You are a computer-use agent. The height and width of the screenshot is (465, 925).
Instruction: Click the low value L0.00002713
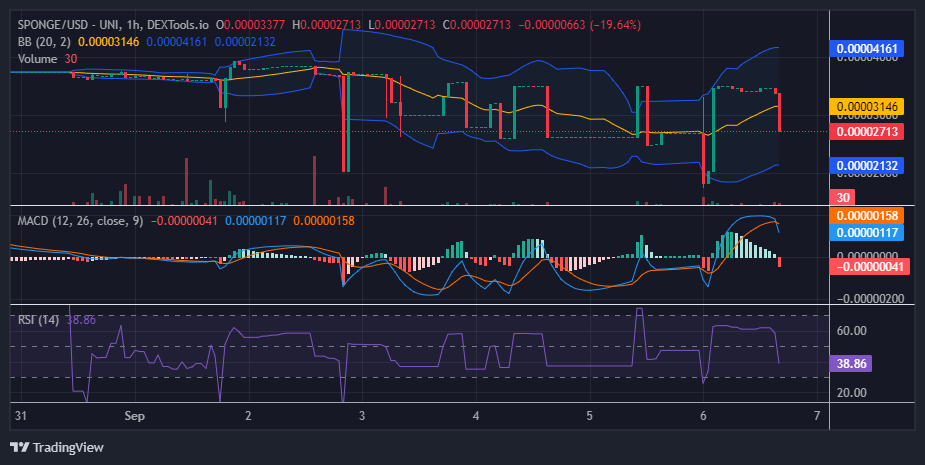[x=402, y=25]
